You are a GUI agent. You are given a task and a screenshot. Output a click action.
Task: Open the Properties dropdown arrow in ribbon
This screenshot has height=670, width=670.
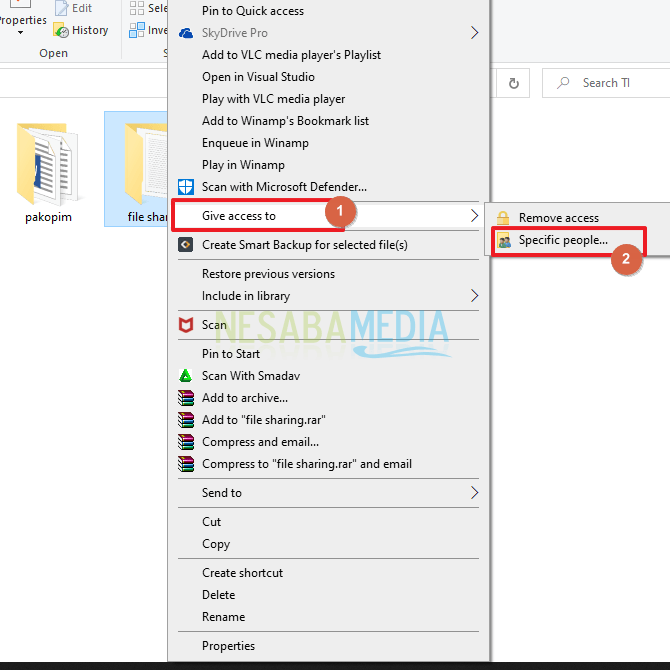20,33
